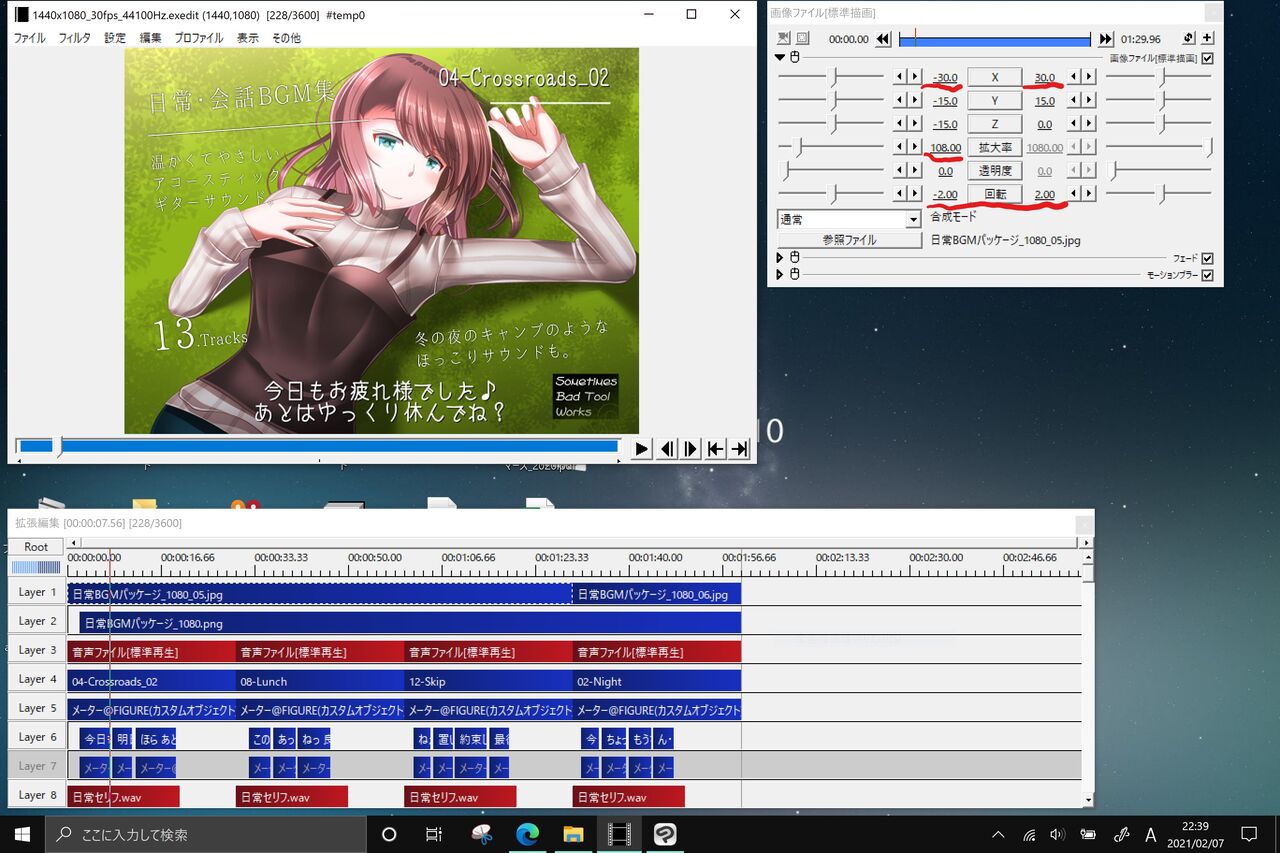This screenshot has height=853, width=1280.
Task: Toggle Layer 5 visibility
Action: tap(36, 708)
